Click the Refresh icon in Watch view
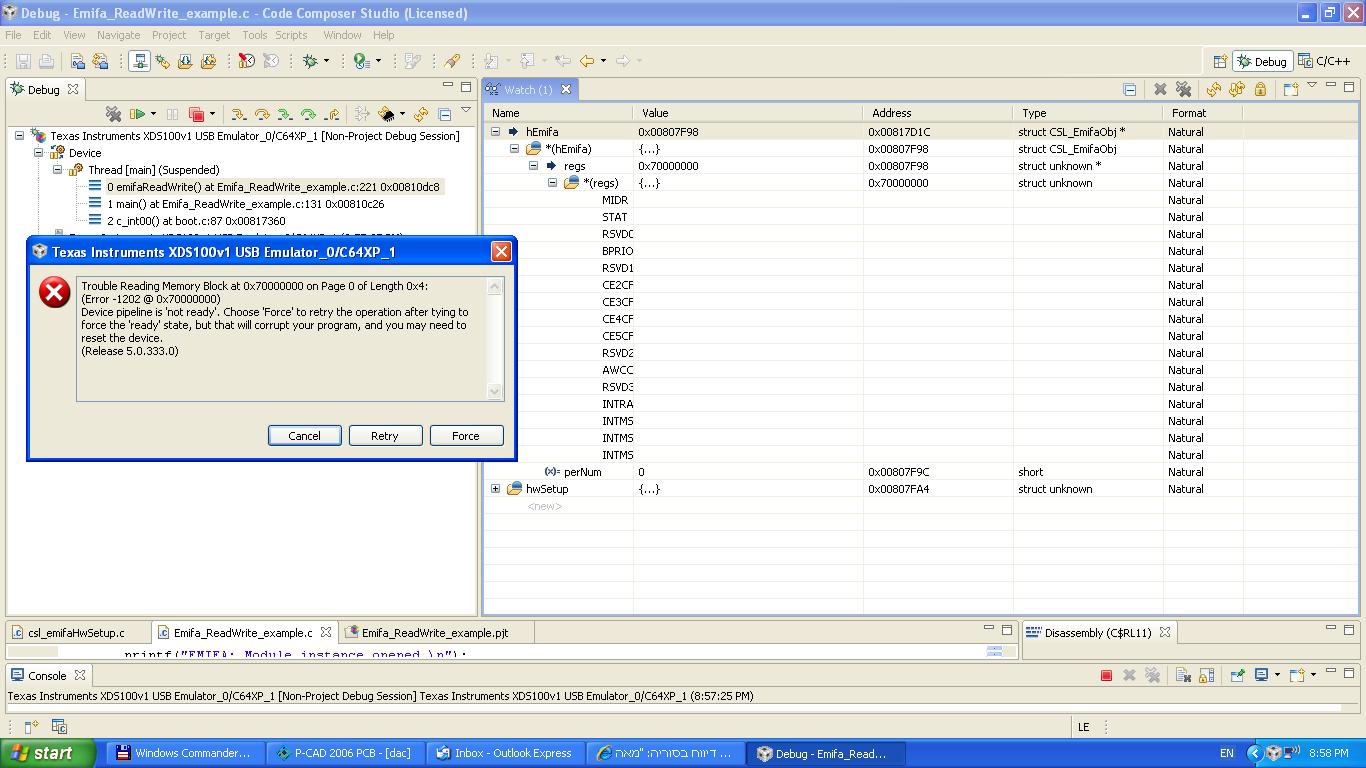The height and width of the screenshot is (768, 1366). [1213, 89]
